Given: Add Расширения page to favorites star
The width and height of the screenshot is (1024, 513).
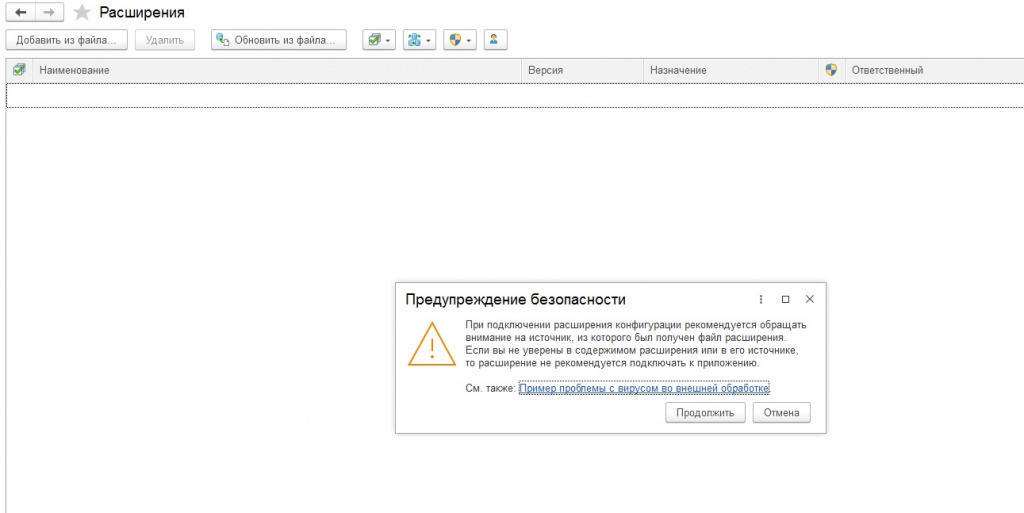Looking at the screenshot, I should tap(82, 12).
